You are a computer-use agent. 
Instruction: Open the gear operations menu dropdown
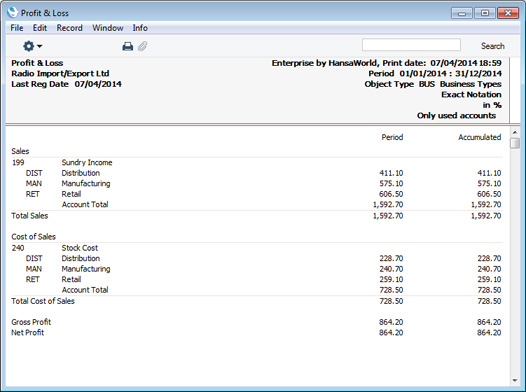[x=32, y=46]
